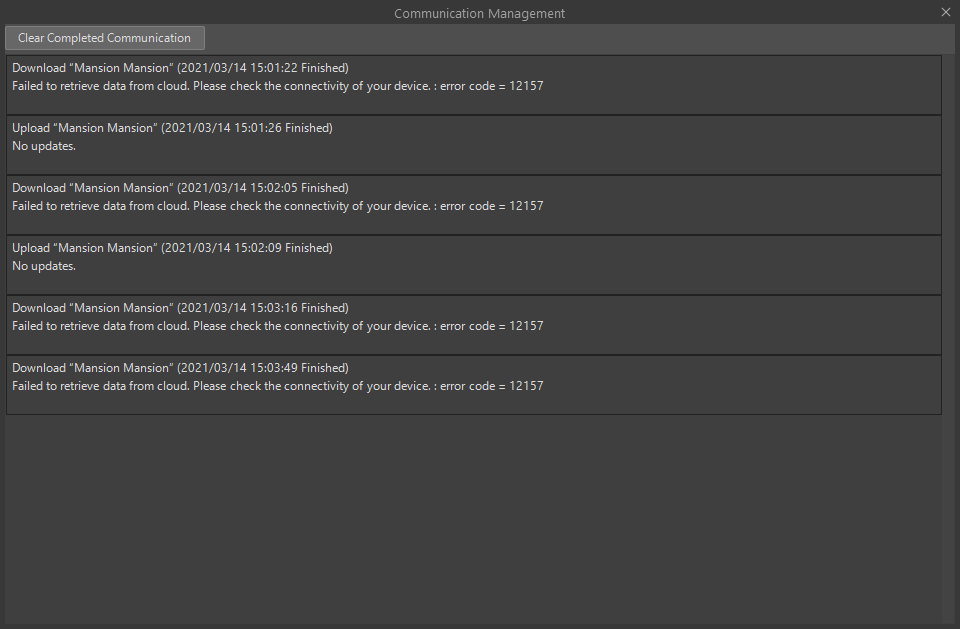960x629 pixels.
Task: Click title text of 15:01:22 Download row
Action: 181,68
